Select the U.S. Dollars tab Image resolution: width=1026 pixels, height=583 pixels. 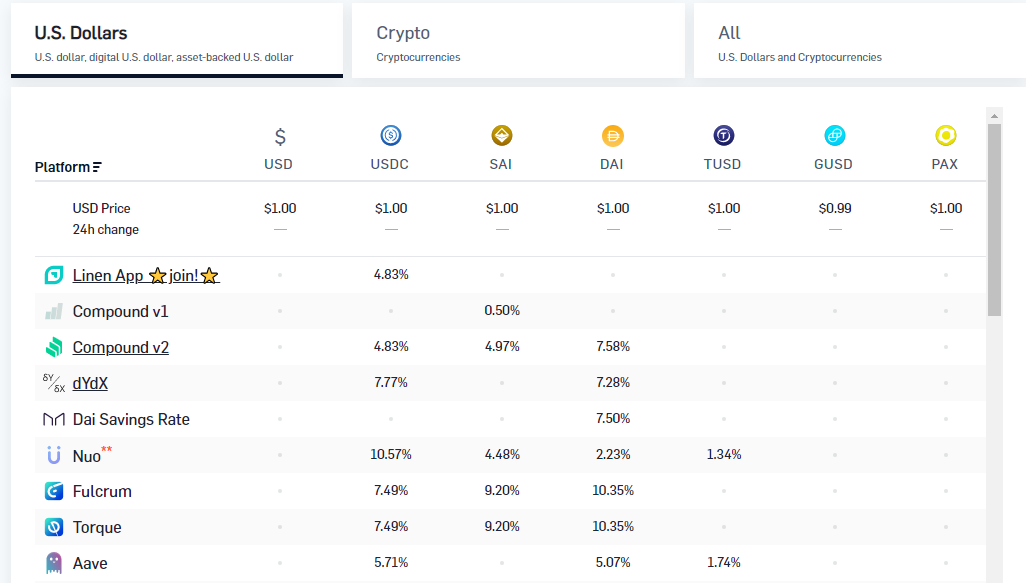[x=177, y=41]
